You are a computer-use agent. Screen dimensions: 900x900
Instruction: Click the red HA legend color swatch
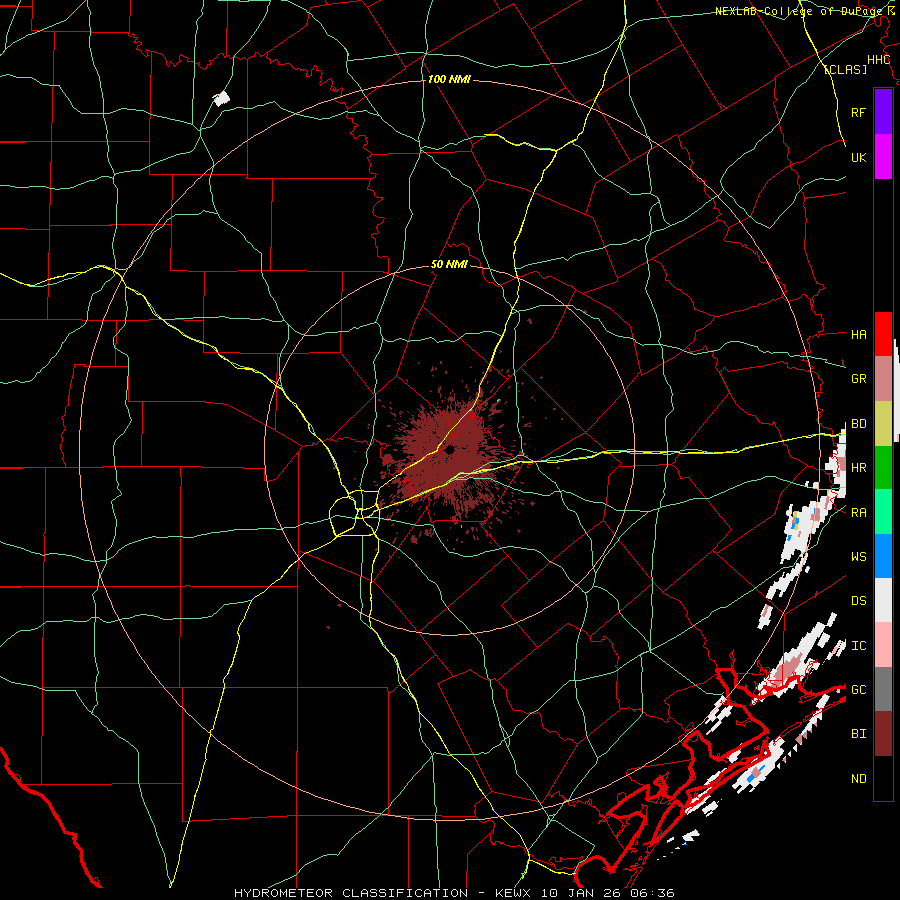click(x=883, y=334)
